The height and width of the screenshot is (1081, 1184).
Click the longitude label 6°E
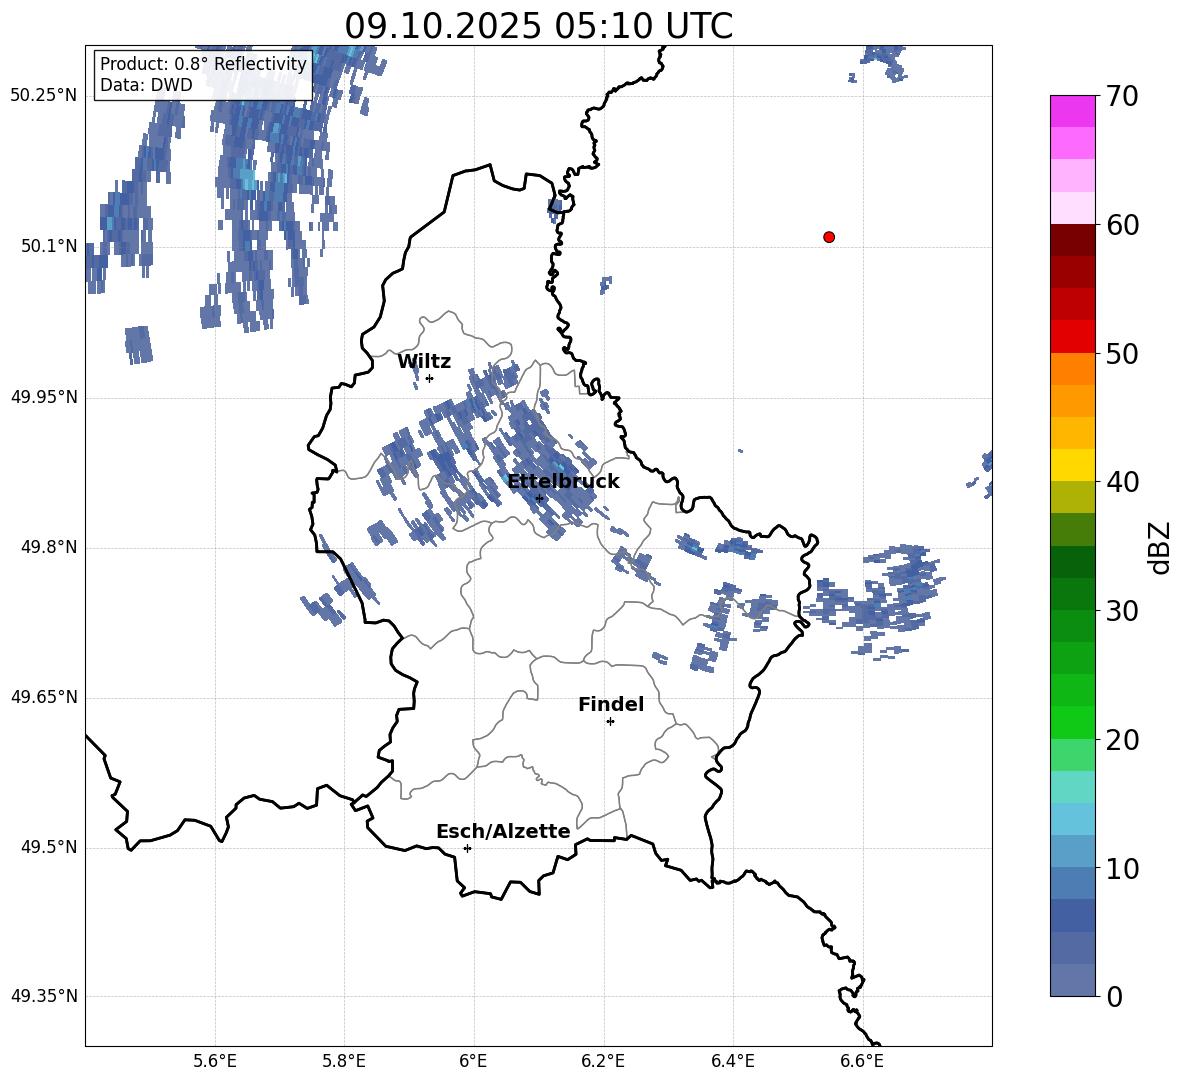473,1061
